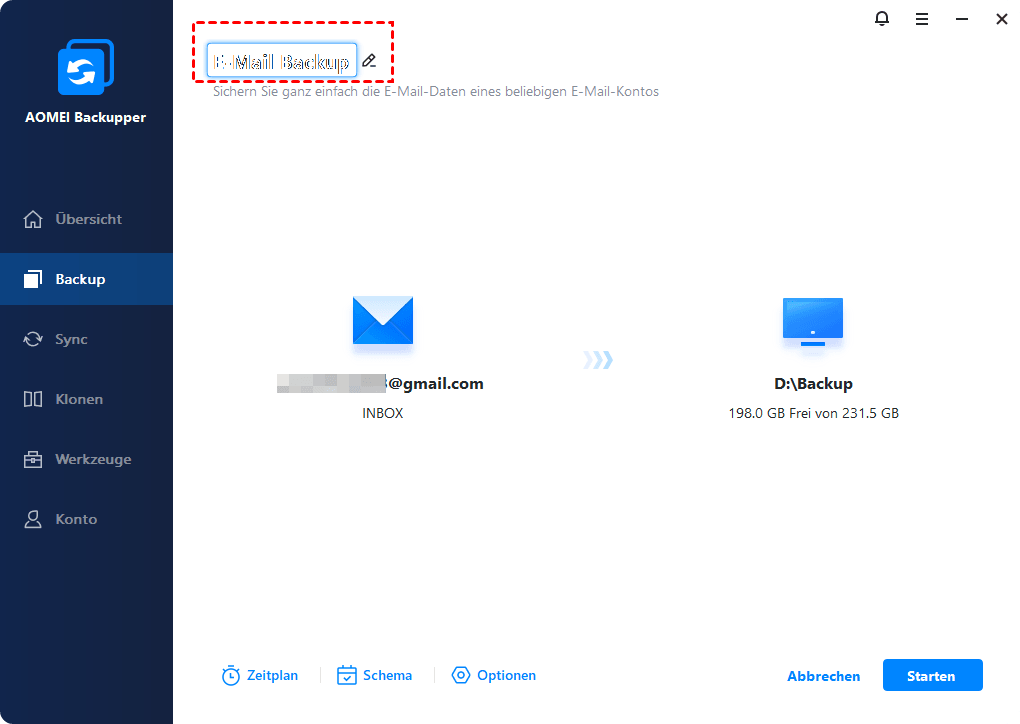Close the AOMEI Backupper window
The height and width of the screenshot is (724, 1020).
pos(1002,20)
